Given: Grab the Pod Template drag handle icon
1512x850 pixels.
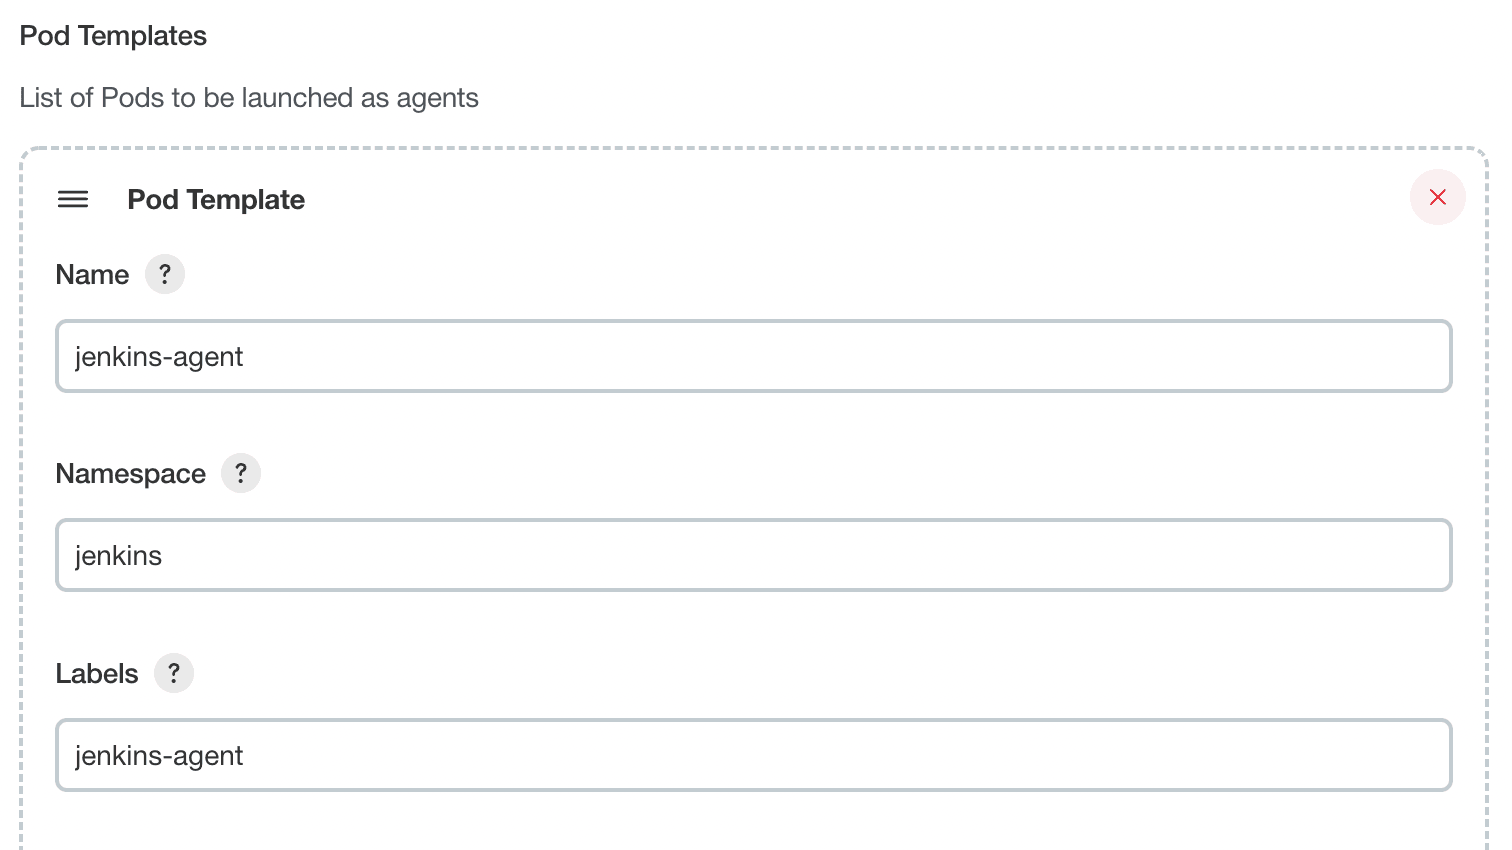Looking at the screenshot, I should pos(73,199).
